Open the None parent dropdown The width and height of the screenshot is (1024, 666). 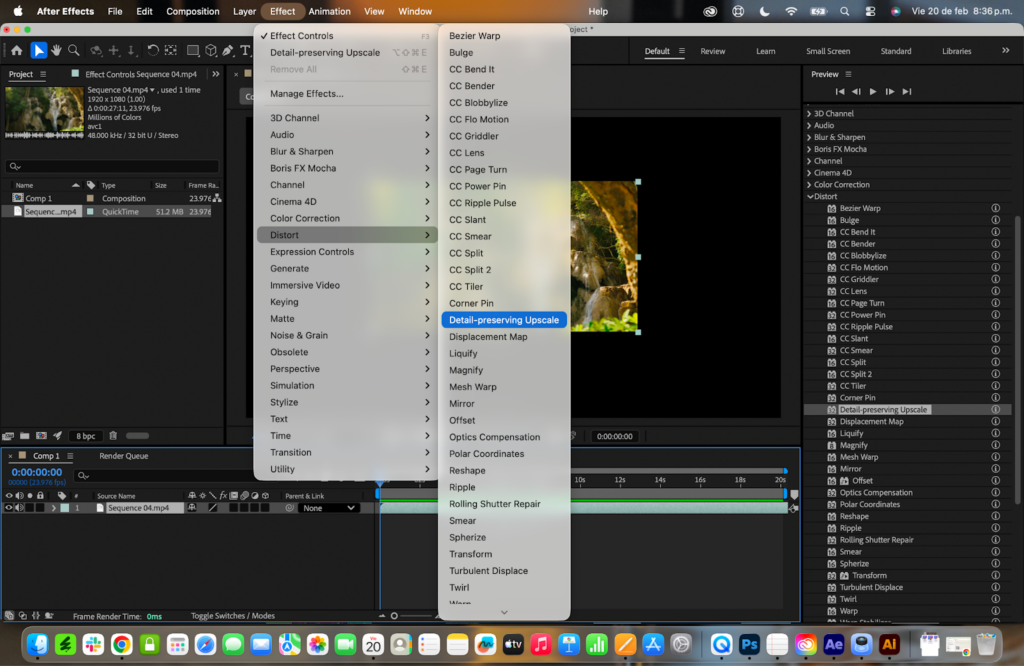tap(330, 507)
